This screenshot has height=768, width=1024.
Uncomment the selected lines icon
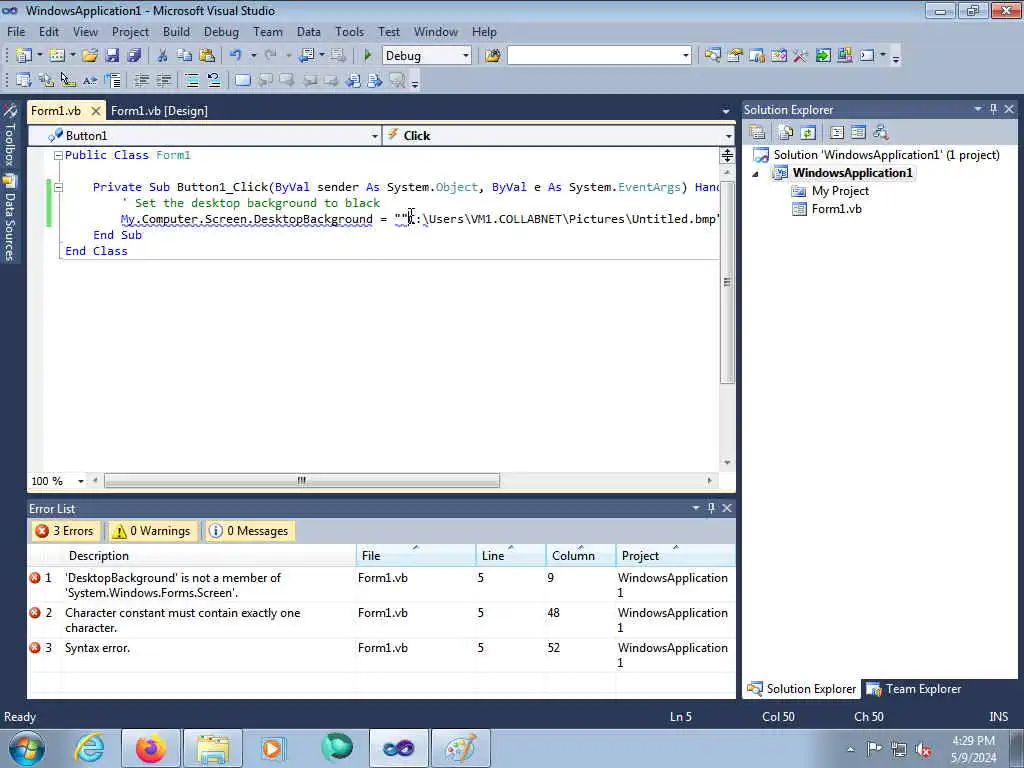pos(214,80)
